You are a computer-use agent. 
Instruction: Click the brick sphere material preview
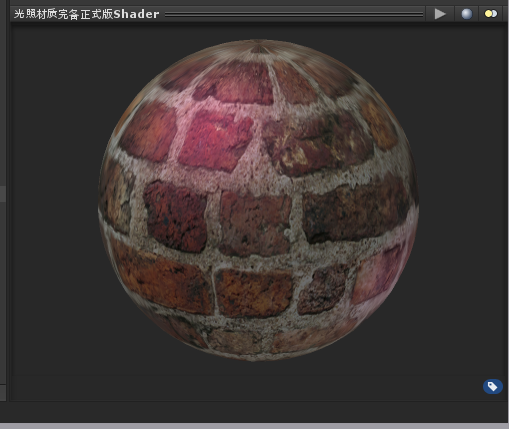(258, 200)
